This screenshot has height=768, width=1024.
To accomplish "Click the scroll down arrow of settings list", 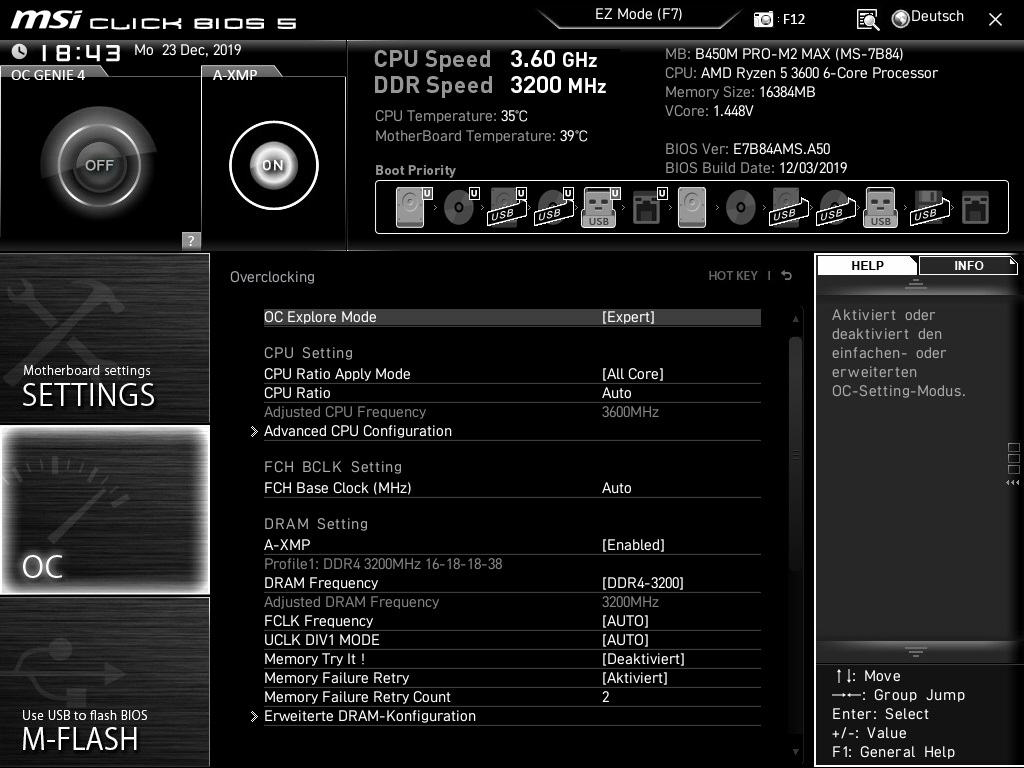I will coord(795,752).
